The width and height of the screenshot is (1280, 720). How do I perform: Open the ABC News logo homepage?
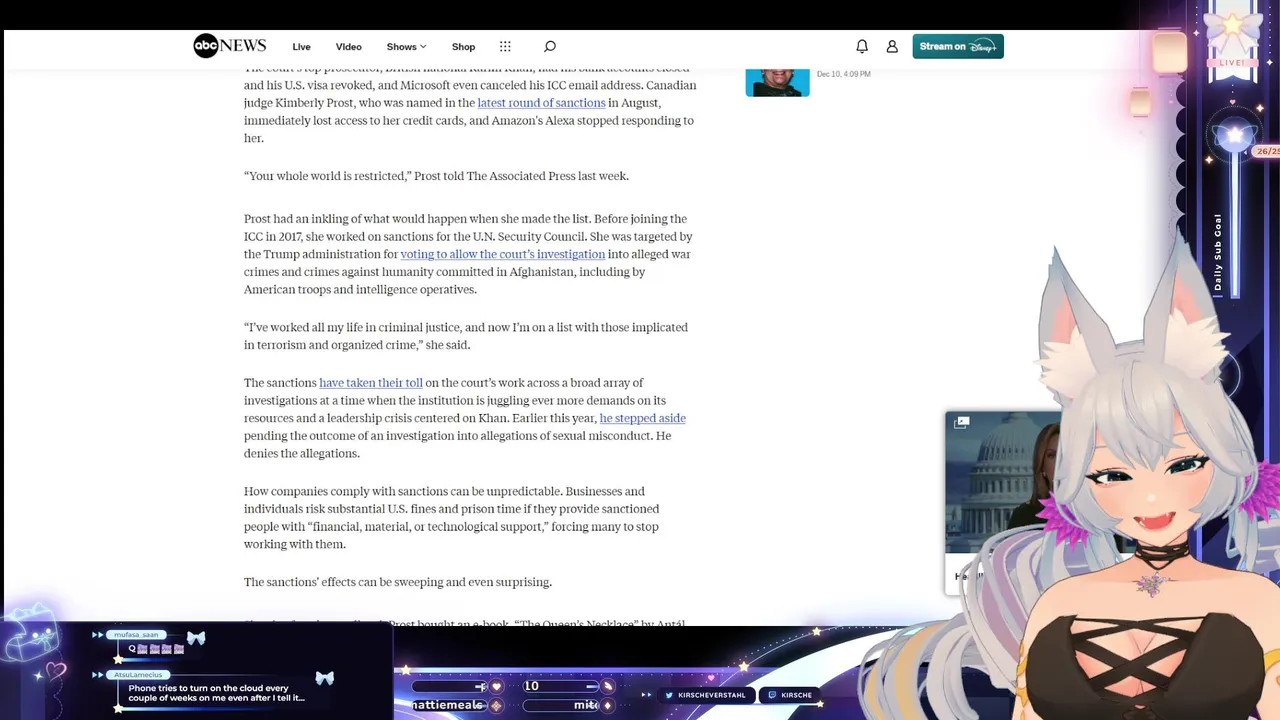pos(229,46)
